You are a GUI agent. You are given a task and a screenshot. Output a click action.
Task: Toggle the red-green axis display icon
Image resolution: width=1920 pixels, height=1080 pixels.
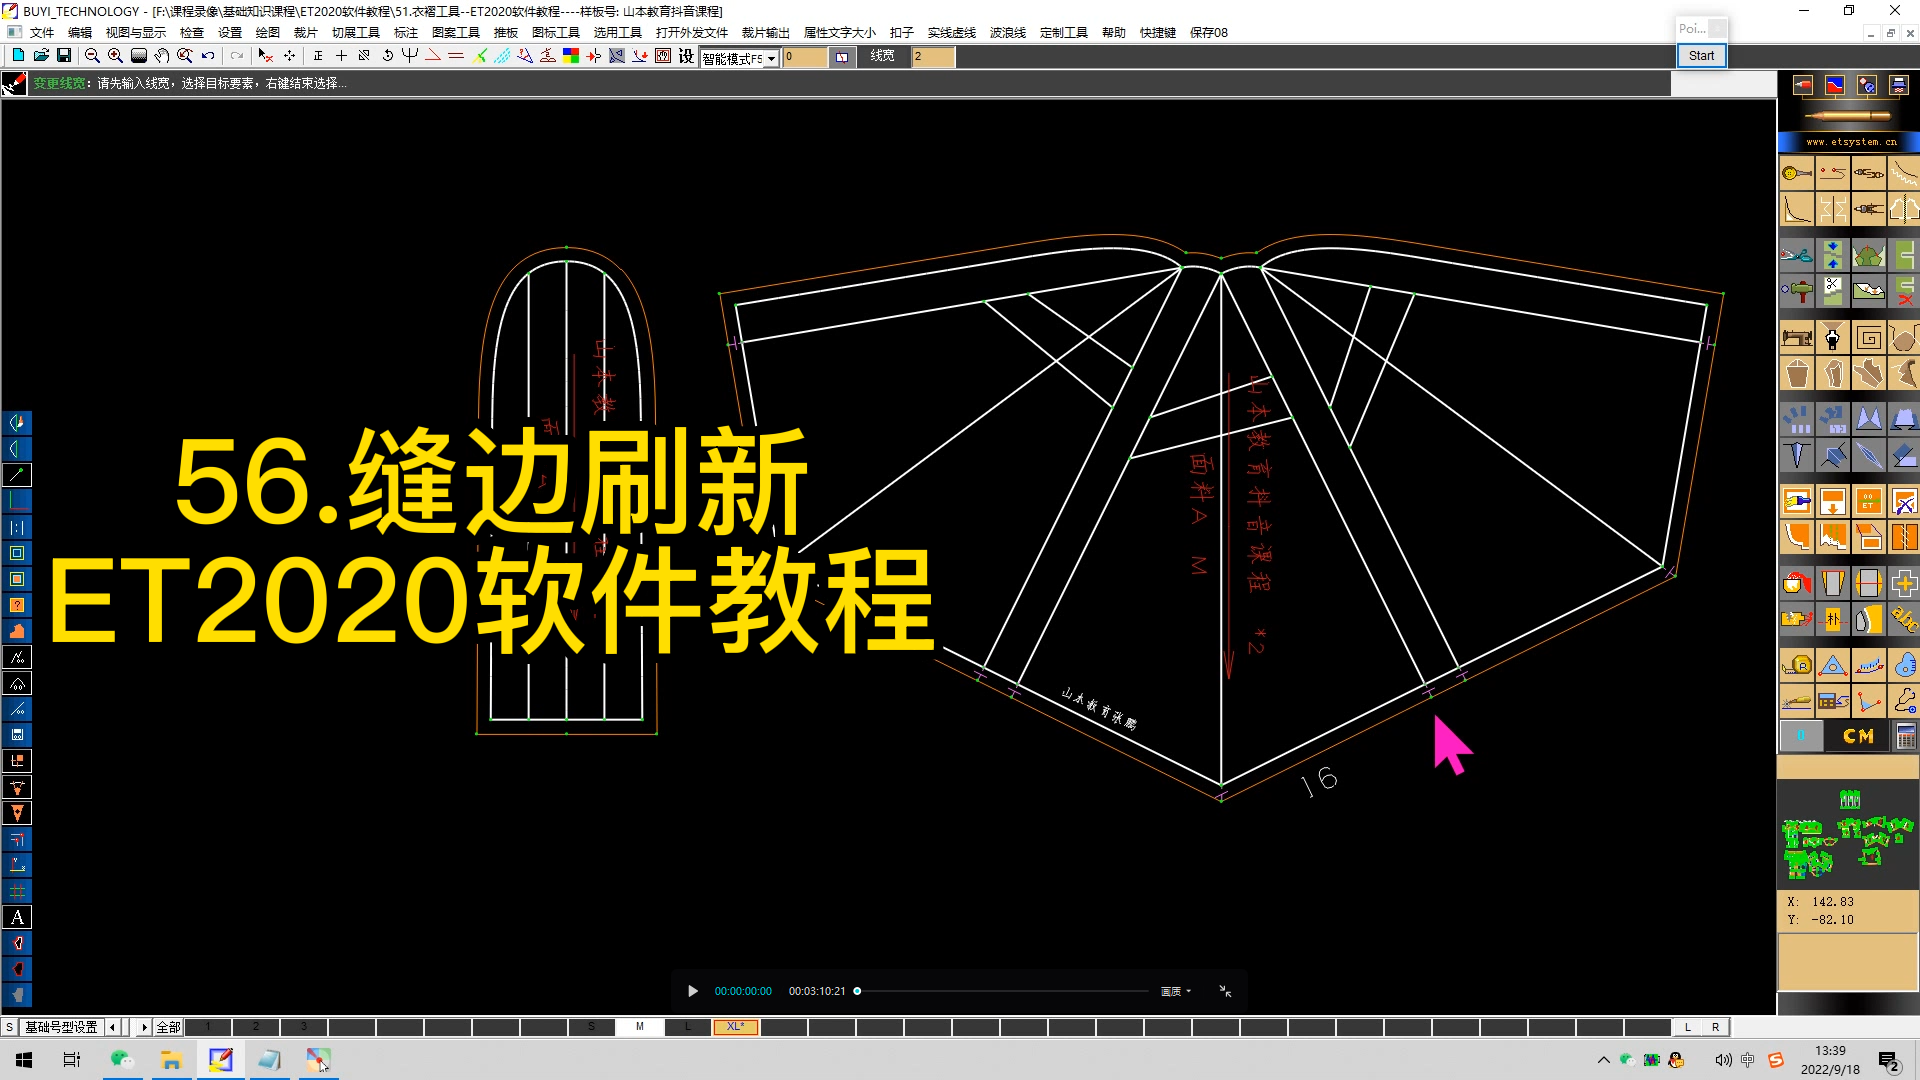pos(17,501)
